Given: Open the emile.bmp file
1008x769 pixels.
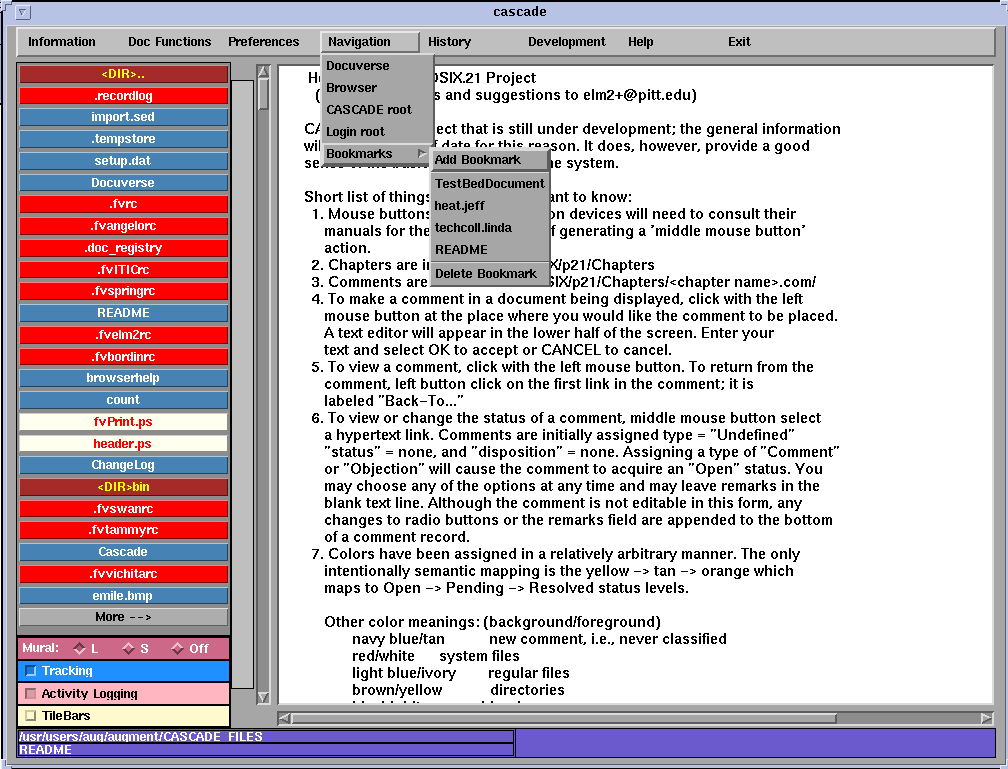Looking at the screenshot, I should pyautogui.click(x=123, y=595).
